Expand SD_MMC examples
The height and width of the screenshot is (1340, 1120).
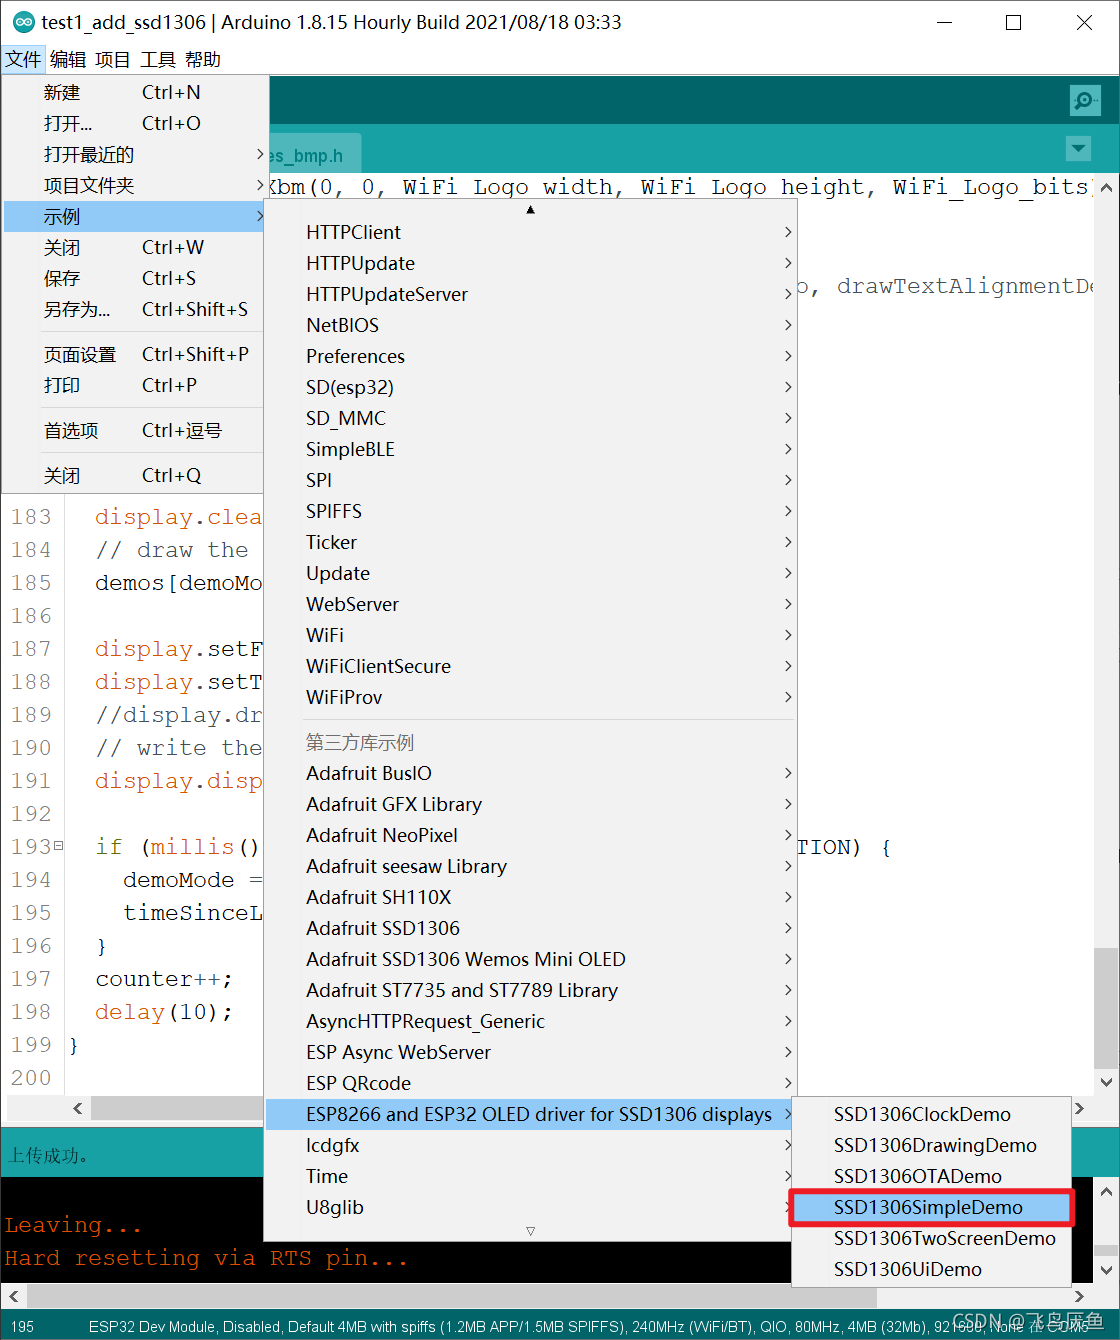click(530, 418)
